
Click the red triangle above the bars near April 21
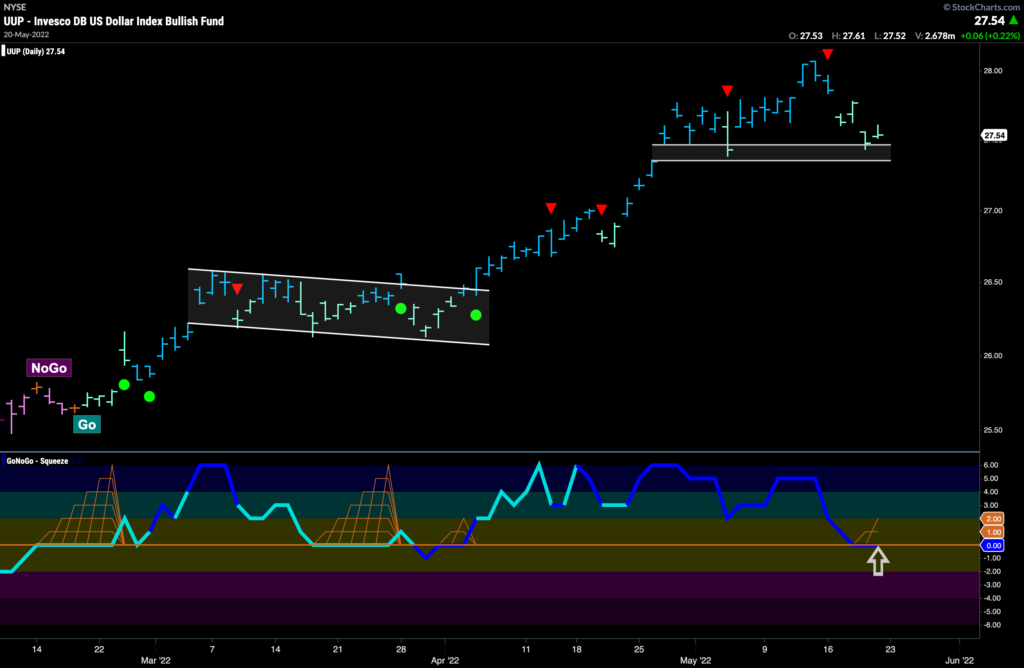click(x=601, y=210)
